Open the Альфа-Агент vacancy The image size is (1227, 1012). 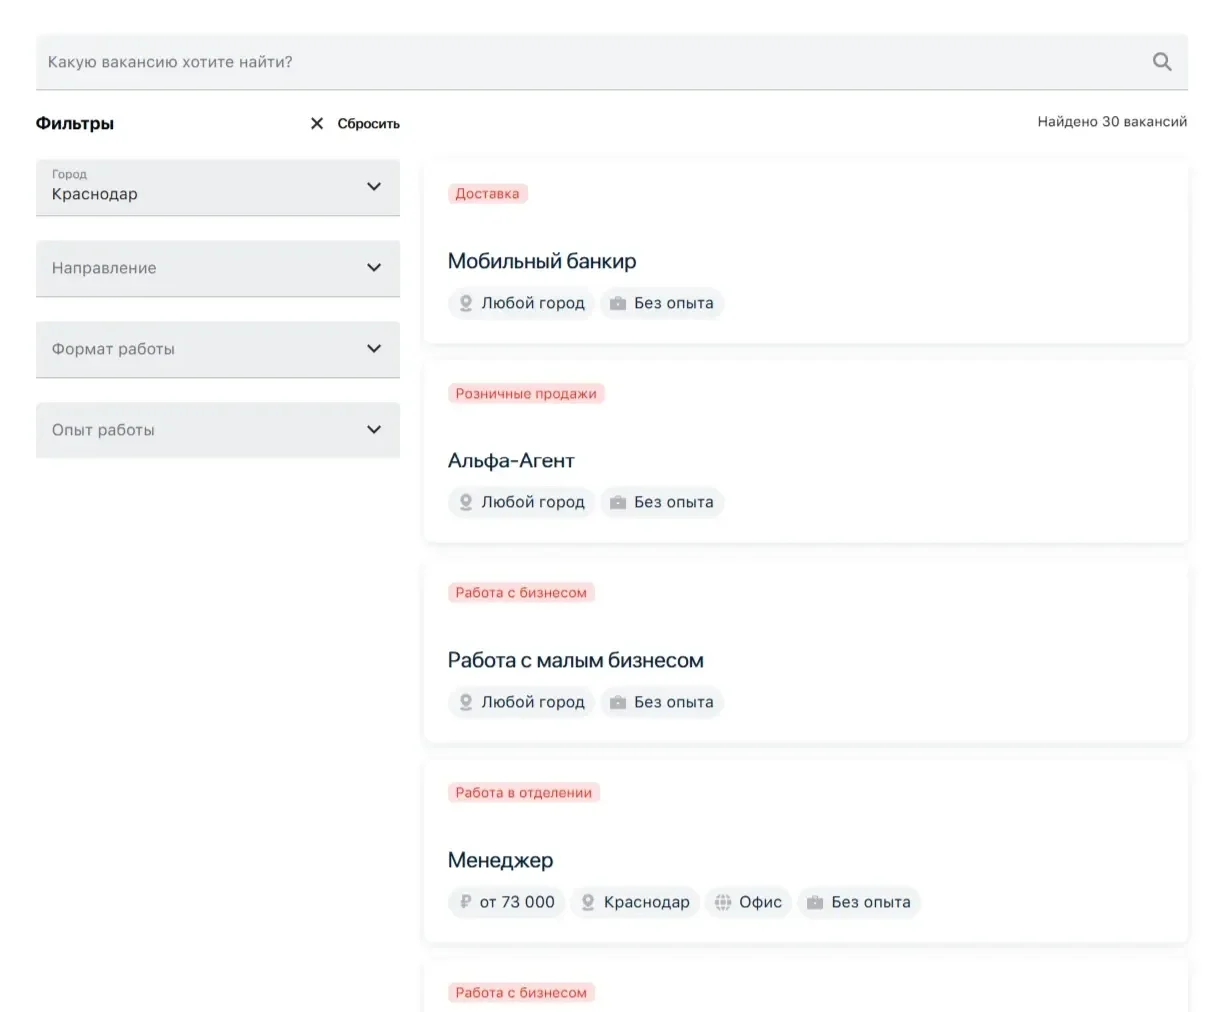(x=511, y=461)
